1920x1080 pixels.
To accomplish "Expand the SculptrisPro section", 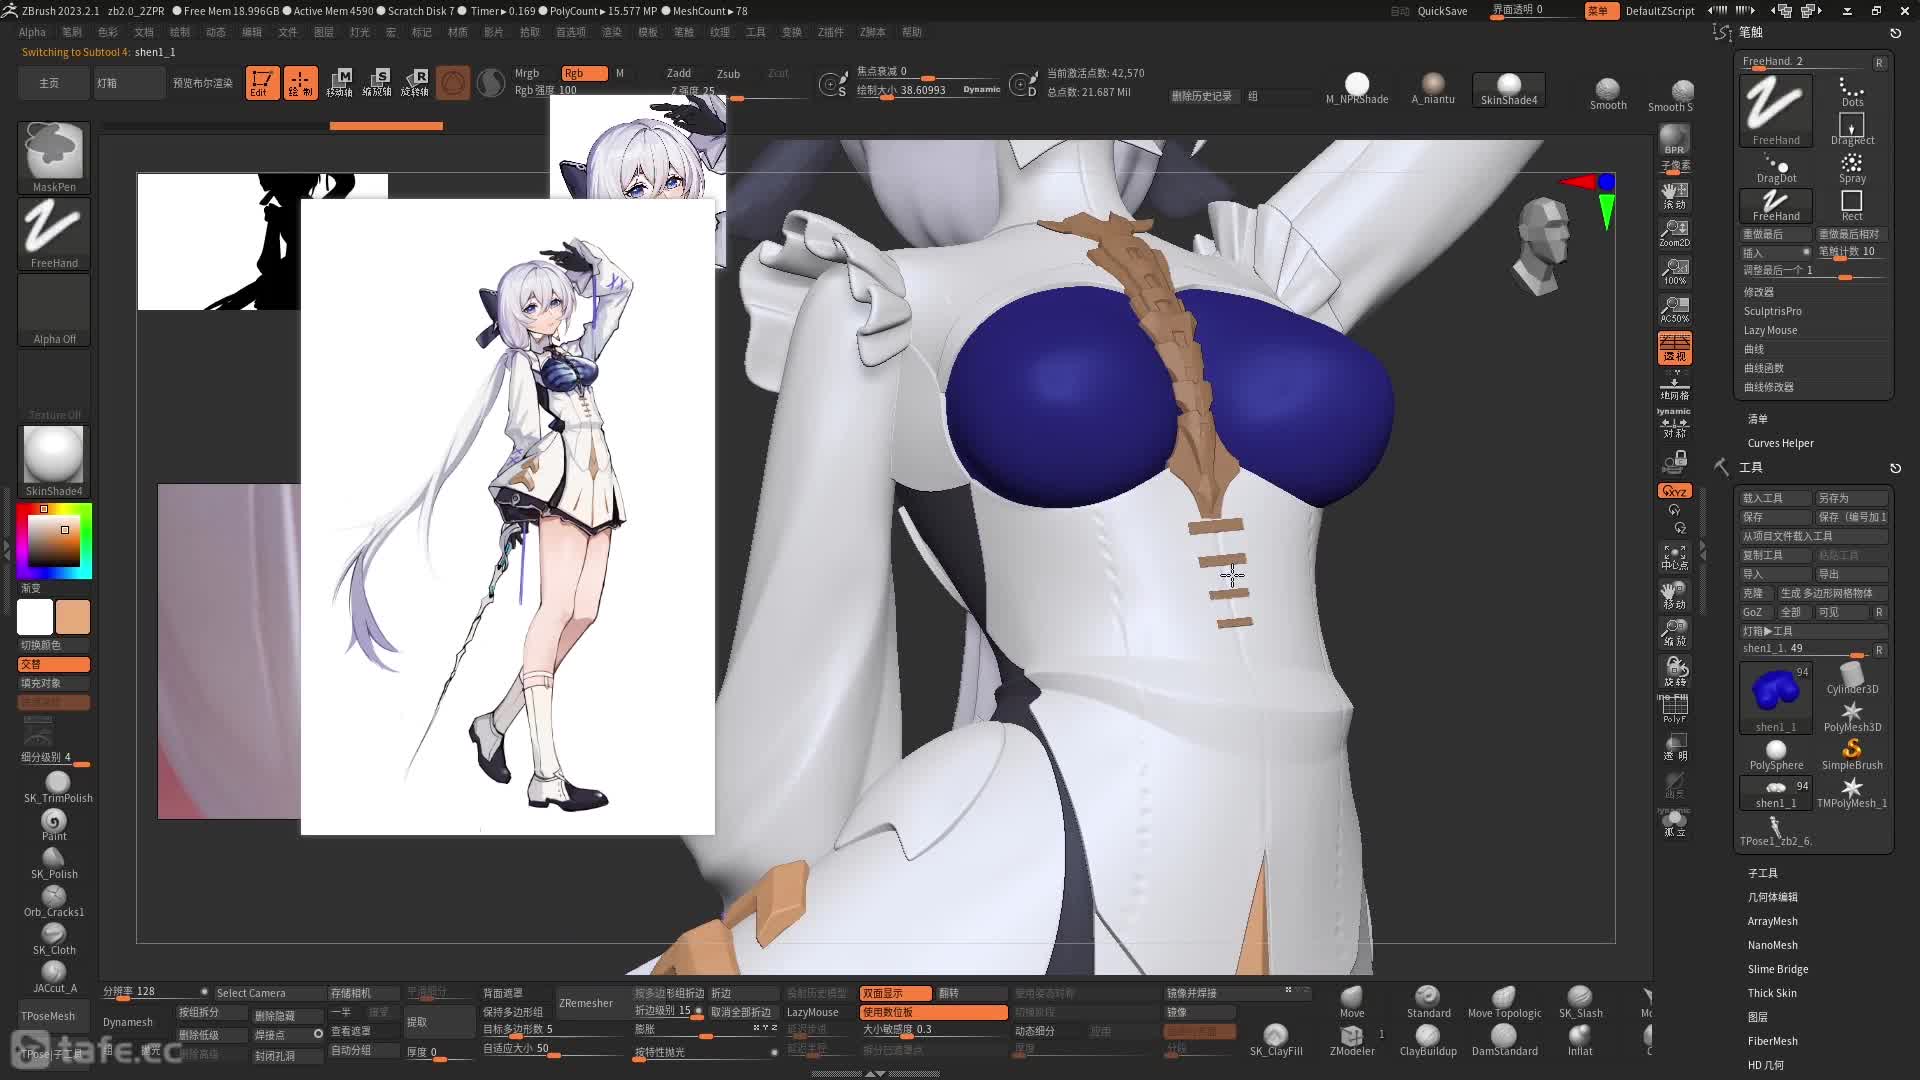I will [1773, 311].
